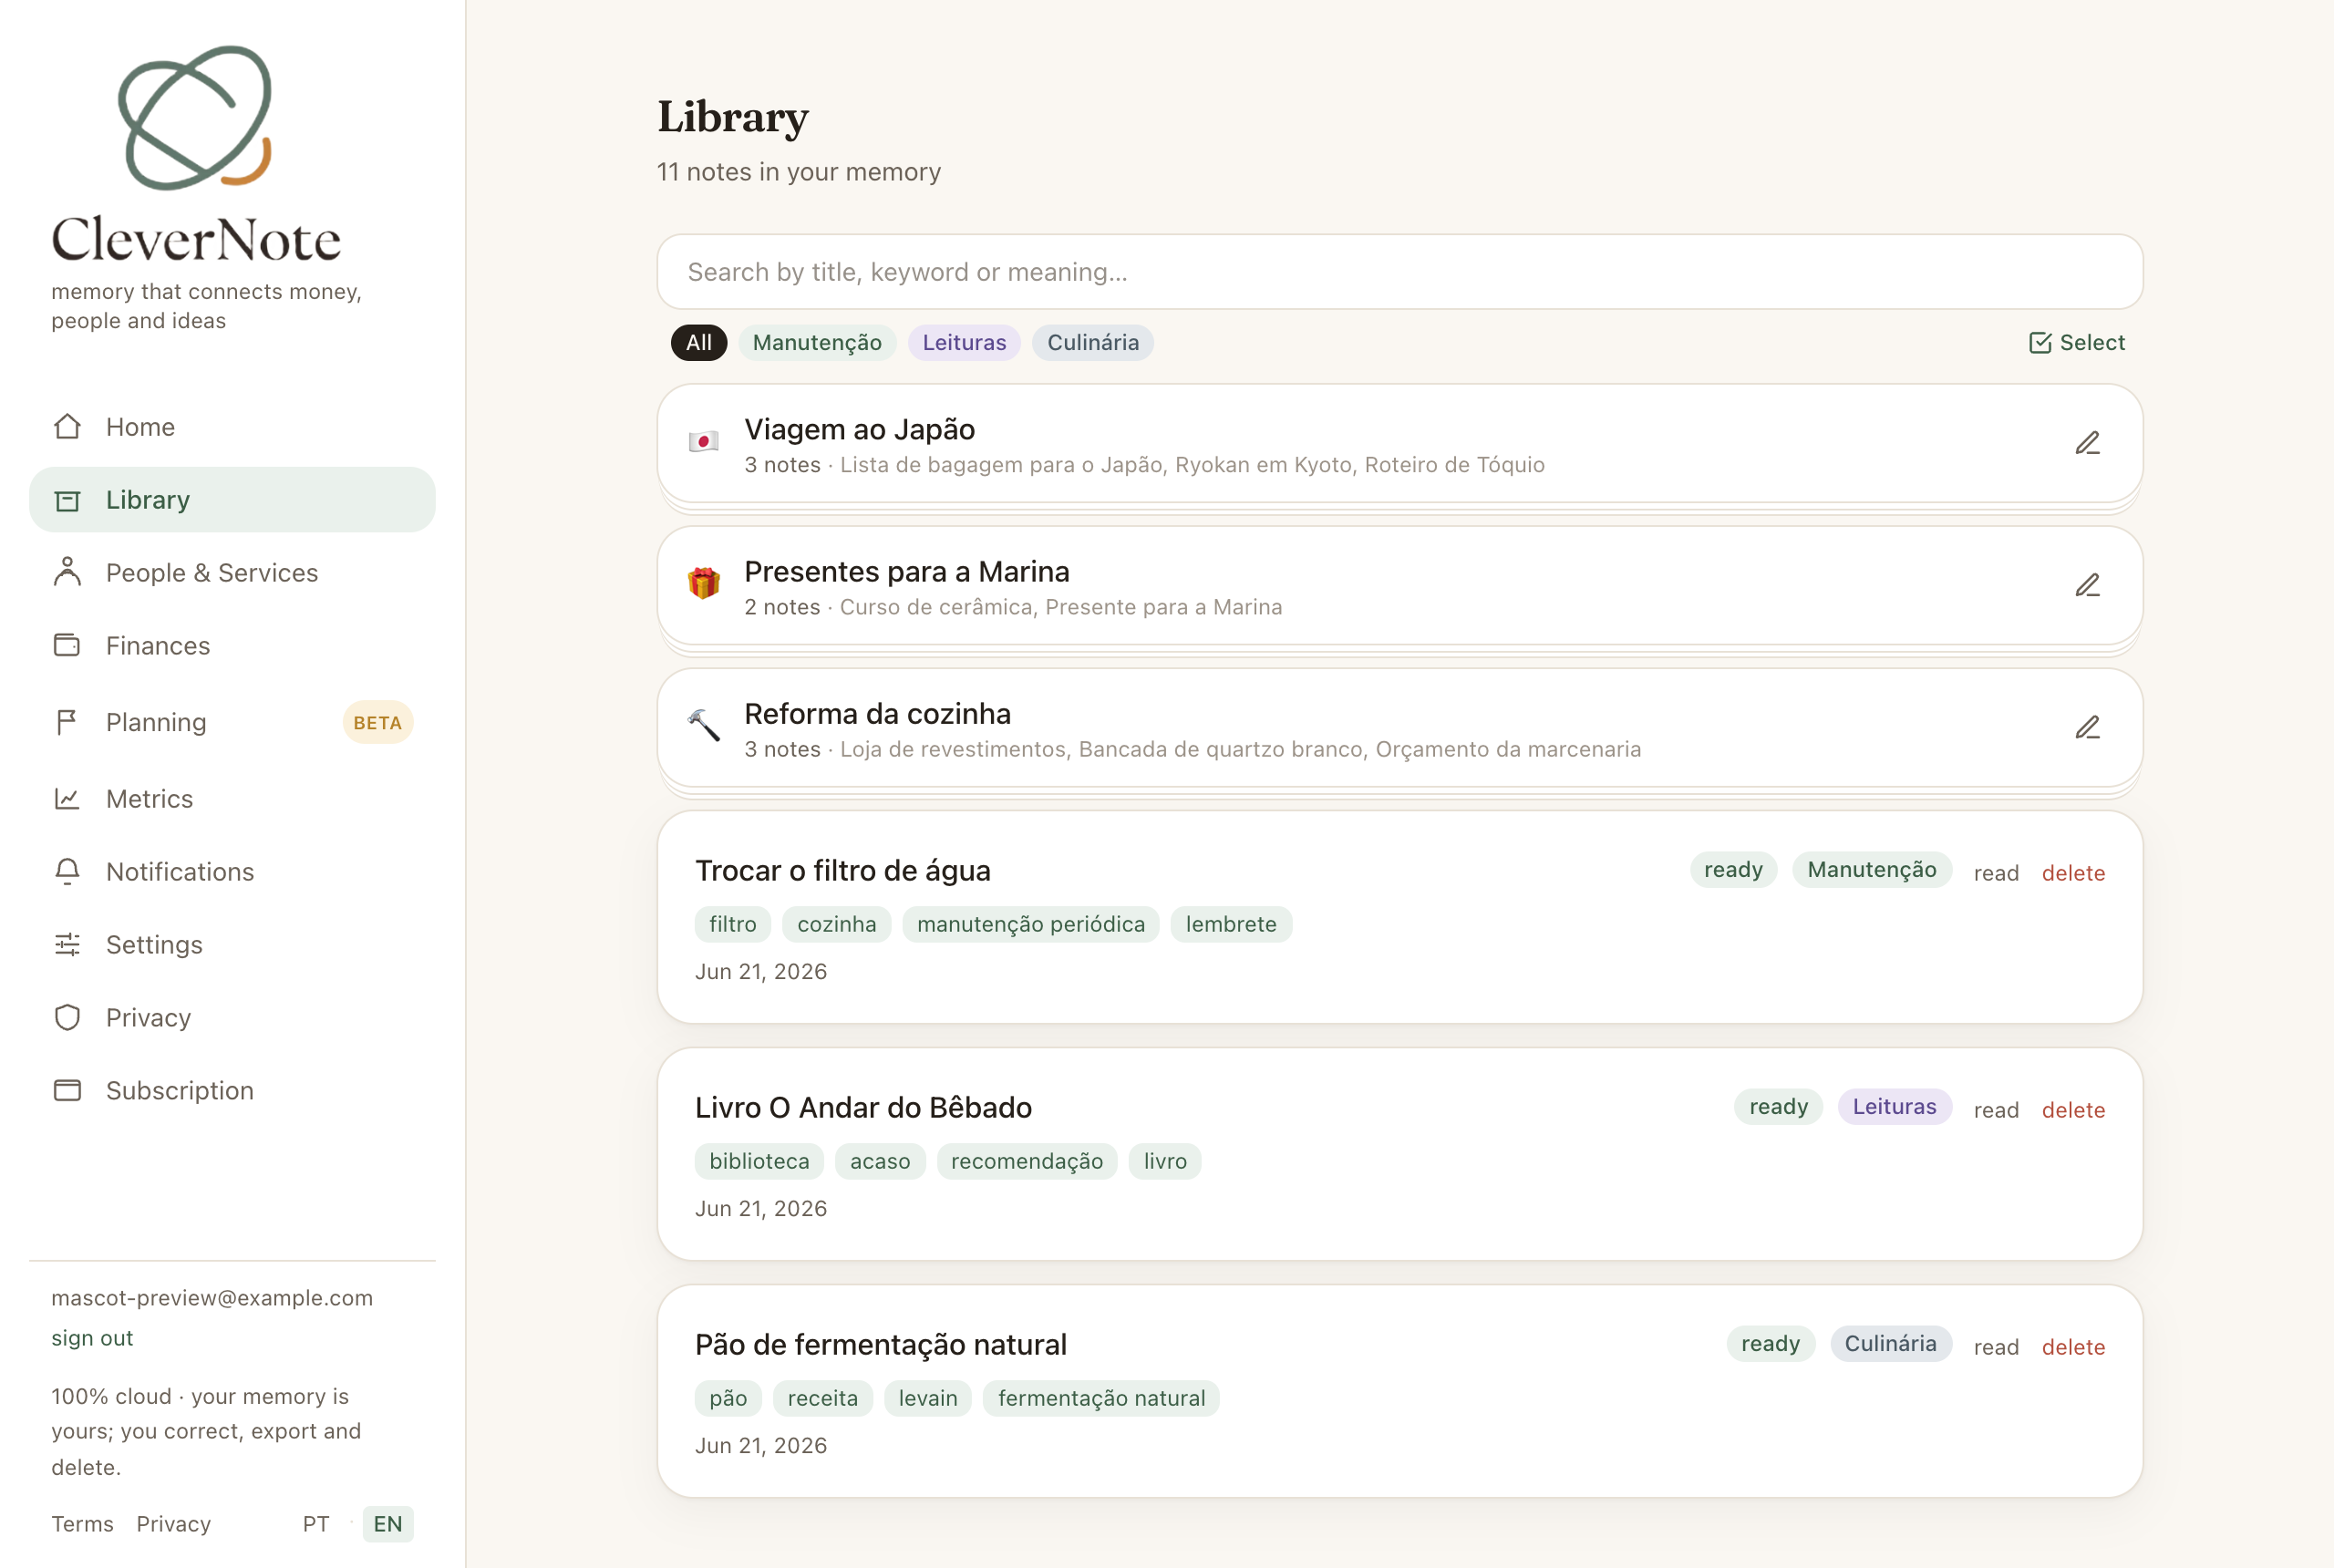The width and height of the screenshot is (2334, 1568).
Task: Expand the Presentes para a Marina stack
Action: click(1399, 587)
